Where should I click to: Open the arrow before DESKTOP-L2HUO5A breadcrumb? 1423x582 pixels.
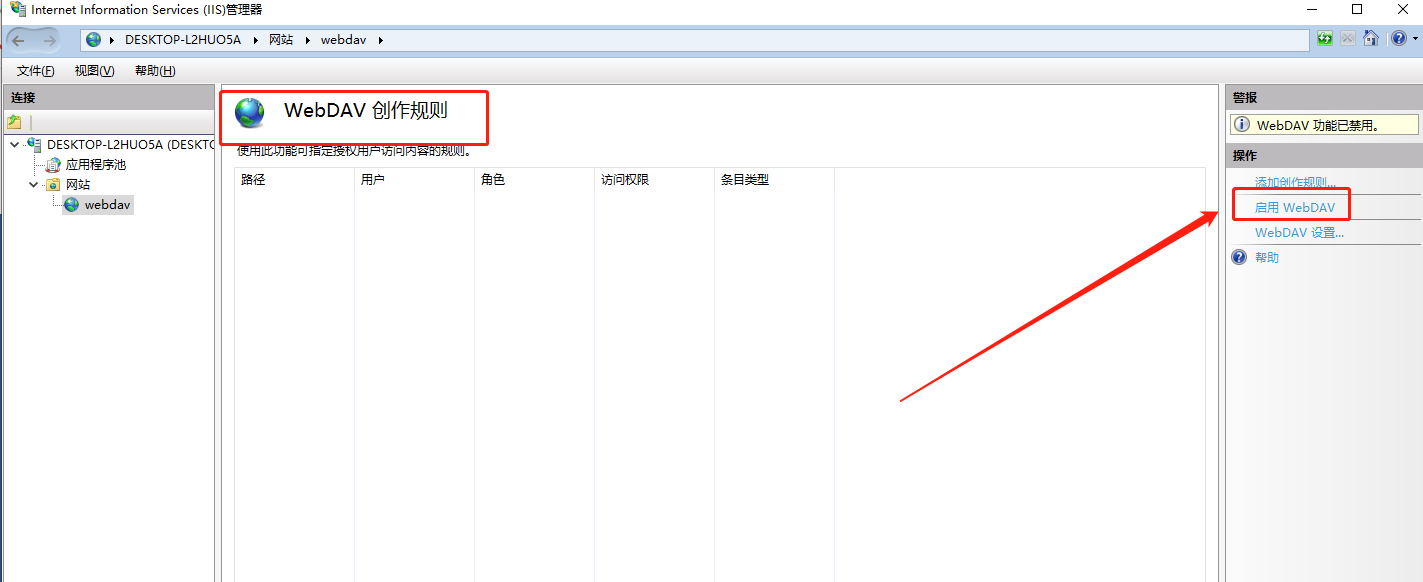click(x=112, y=40)
